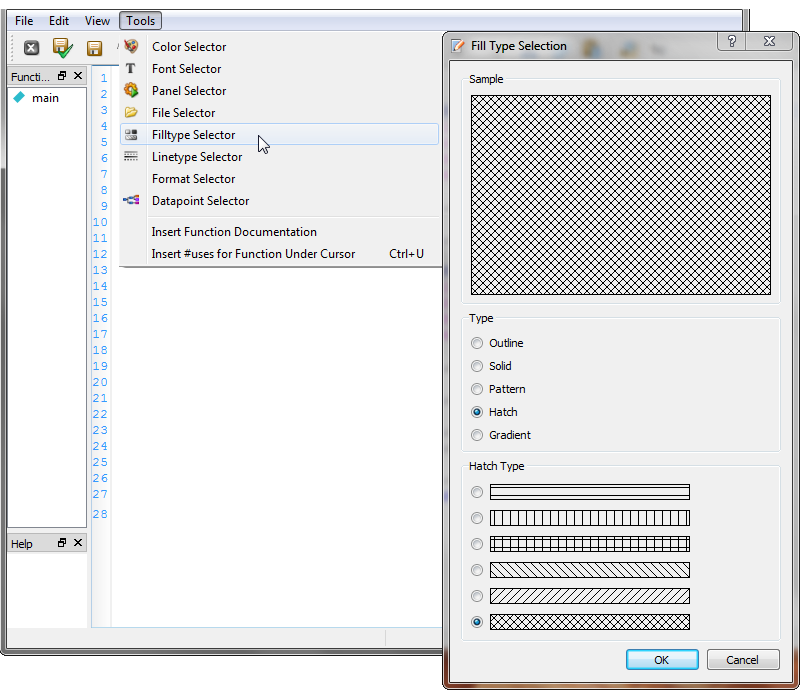Choose the Gradient fill type option
Image resolution: width=804 pixels, height=693 pixels.
477,435
